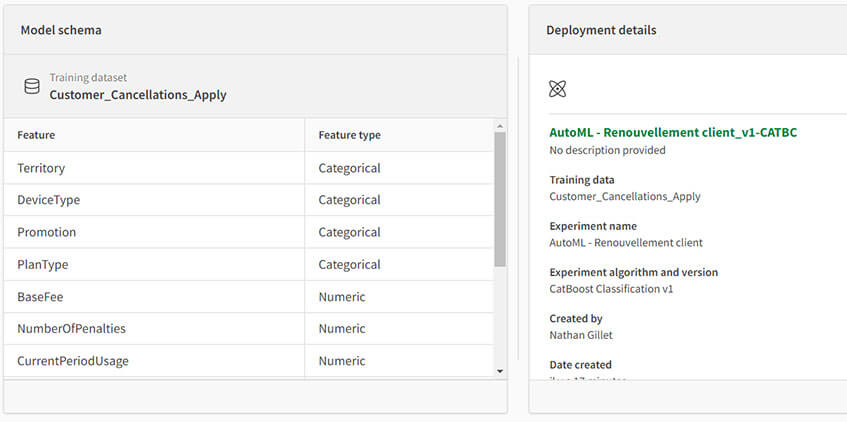Click the Deployment details panel title
This screenshot has height=422, width=847.
click(x=601, y=30)
